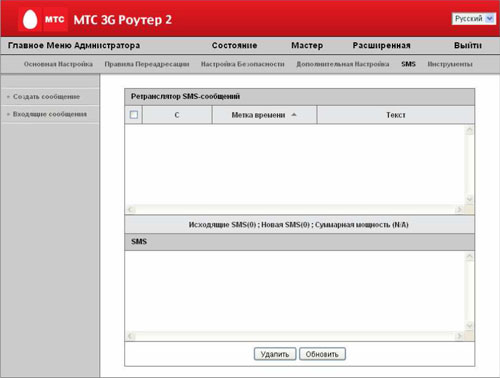Image resolution: width=500 pixels, height=378 pixels.
Task: Select the SMS tab
Action: [408, 64]
